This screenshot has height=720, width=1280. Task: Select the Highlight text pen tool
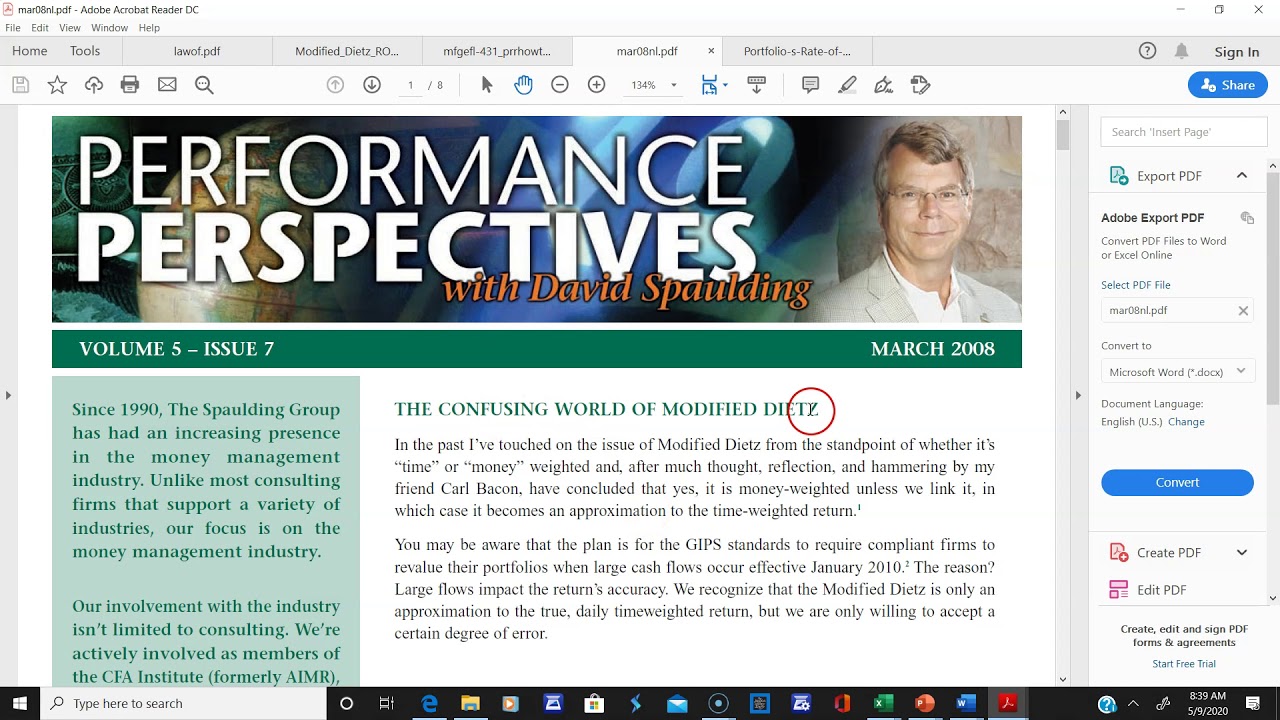[x=847, y=85]
